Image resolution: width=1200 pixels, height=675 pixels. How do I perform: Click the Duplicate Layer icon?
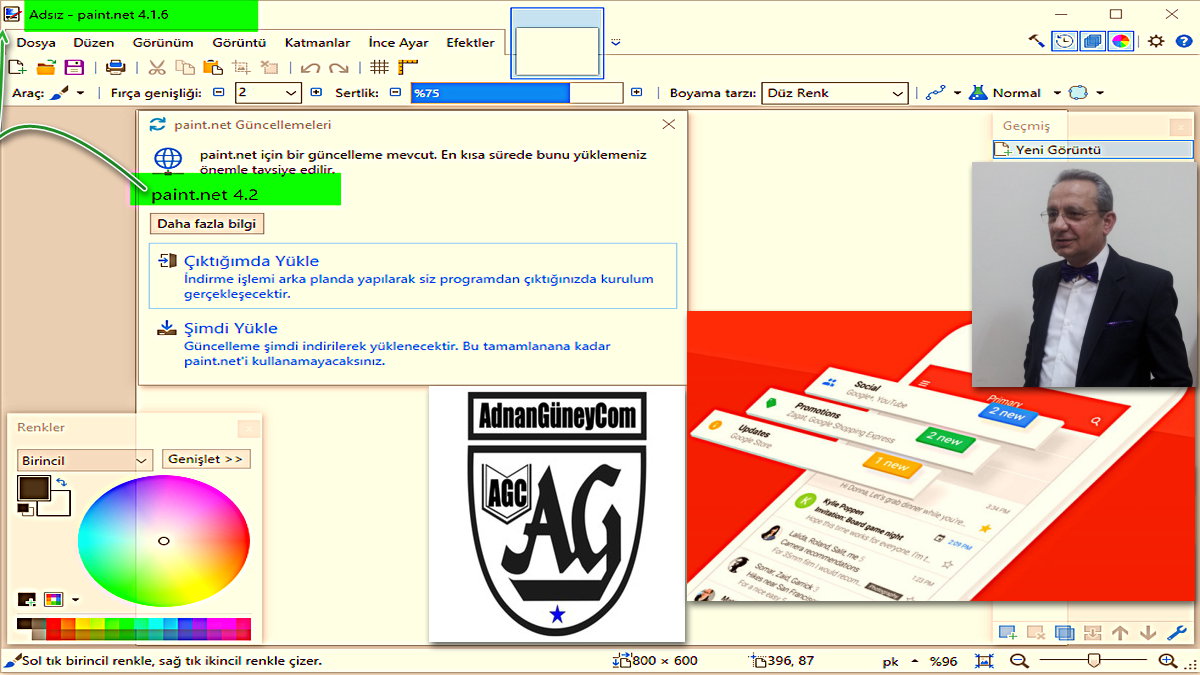(x=1064, y=632)
